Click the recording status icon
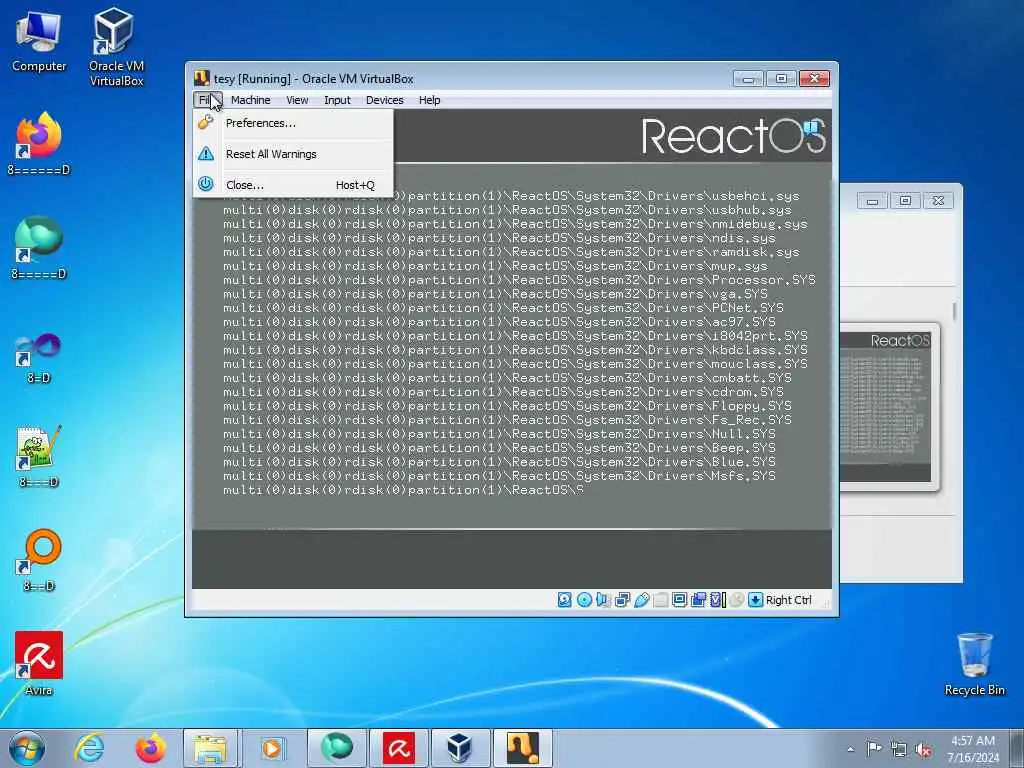Viewport: 1024px width, 768px height. coord(698,600)
